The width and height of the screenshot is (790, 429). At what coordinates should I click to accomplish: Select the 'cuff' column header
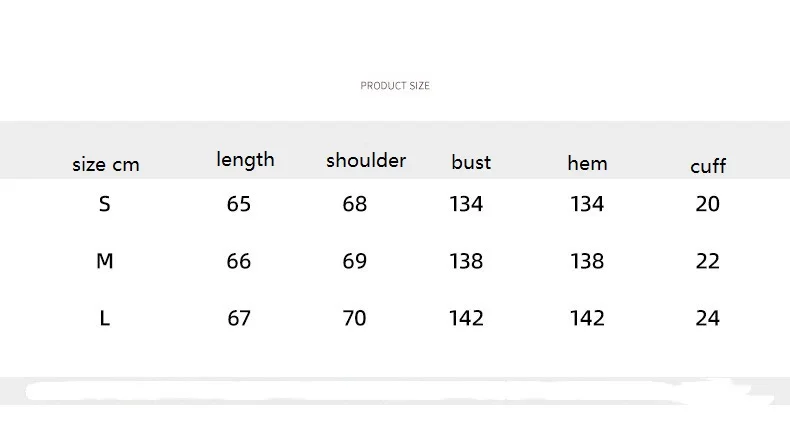(x=708, y=166)
